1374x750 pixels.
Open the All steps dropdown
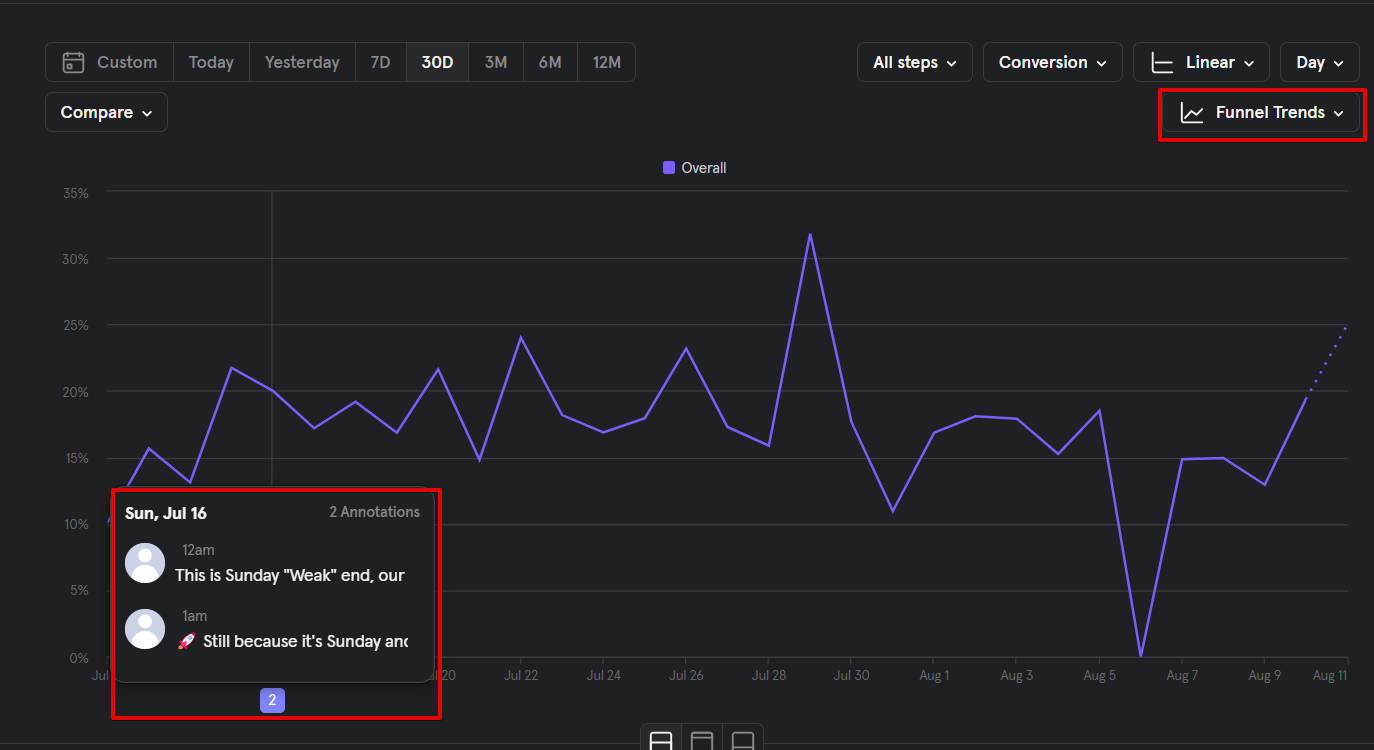[x=913, y=61]
